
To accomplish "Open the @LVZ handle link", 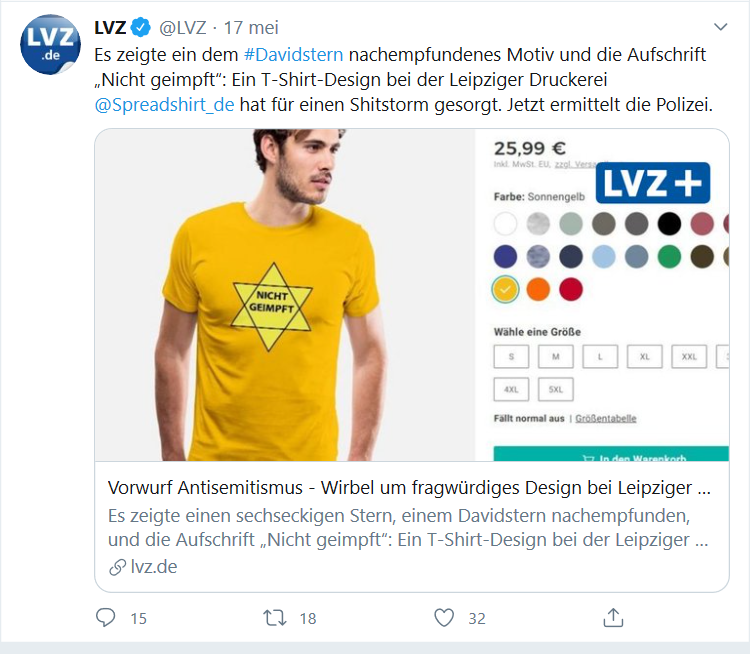I will click(x=183, y=28).
